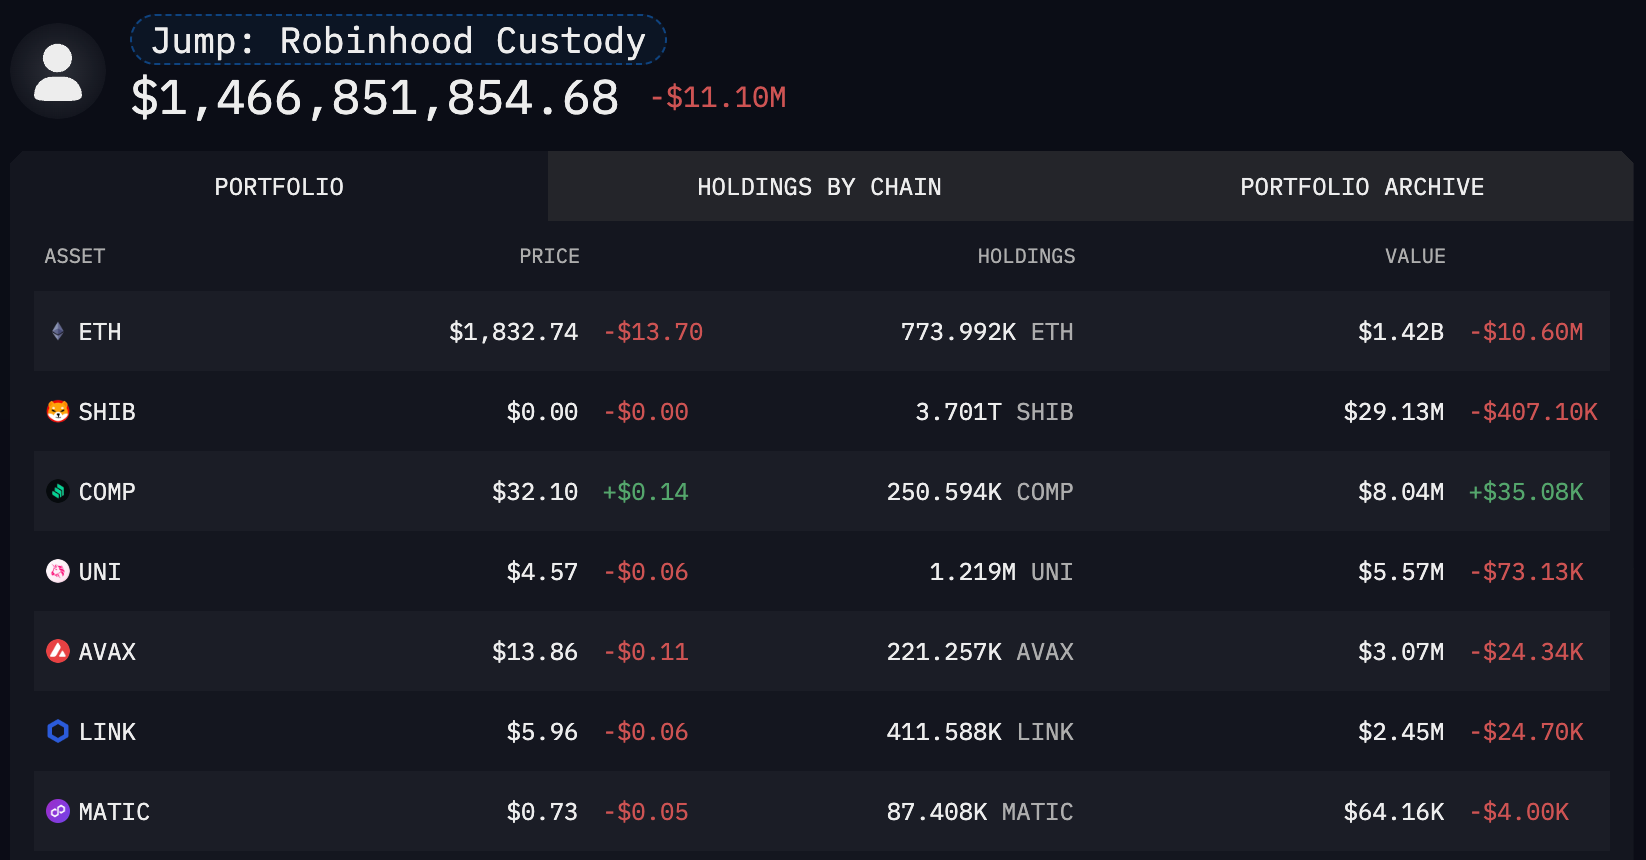This screenshot has width=1646, height=860.
Task: Click the PRICE column header
Action: pyautogui.click(x=549, y=256)
